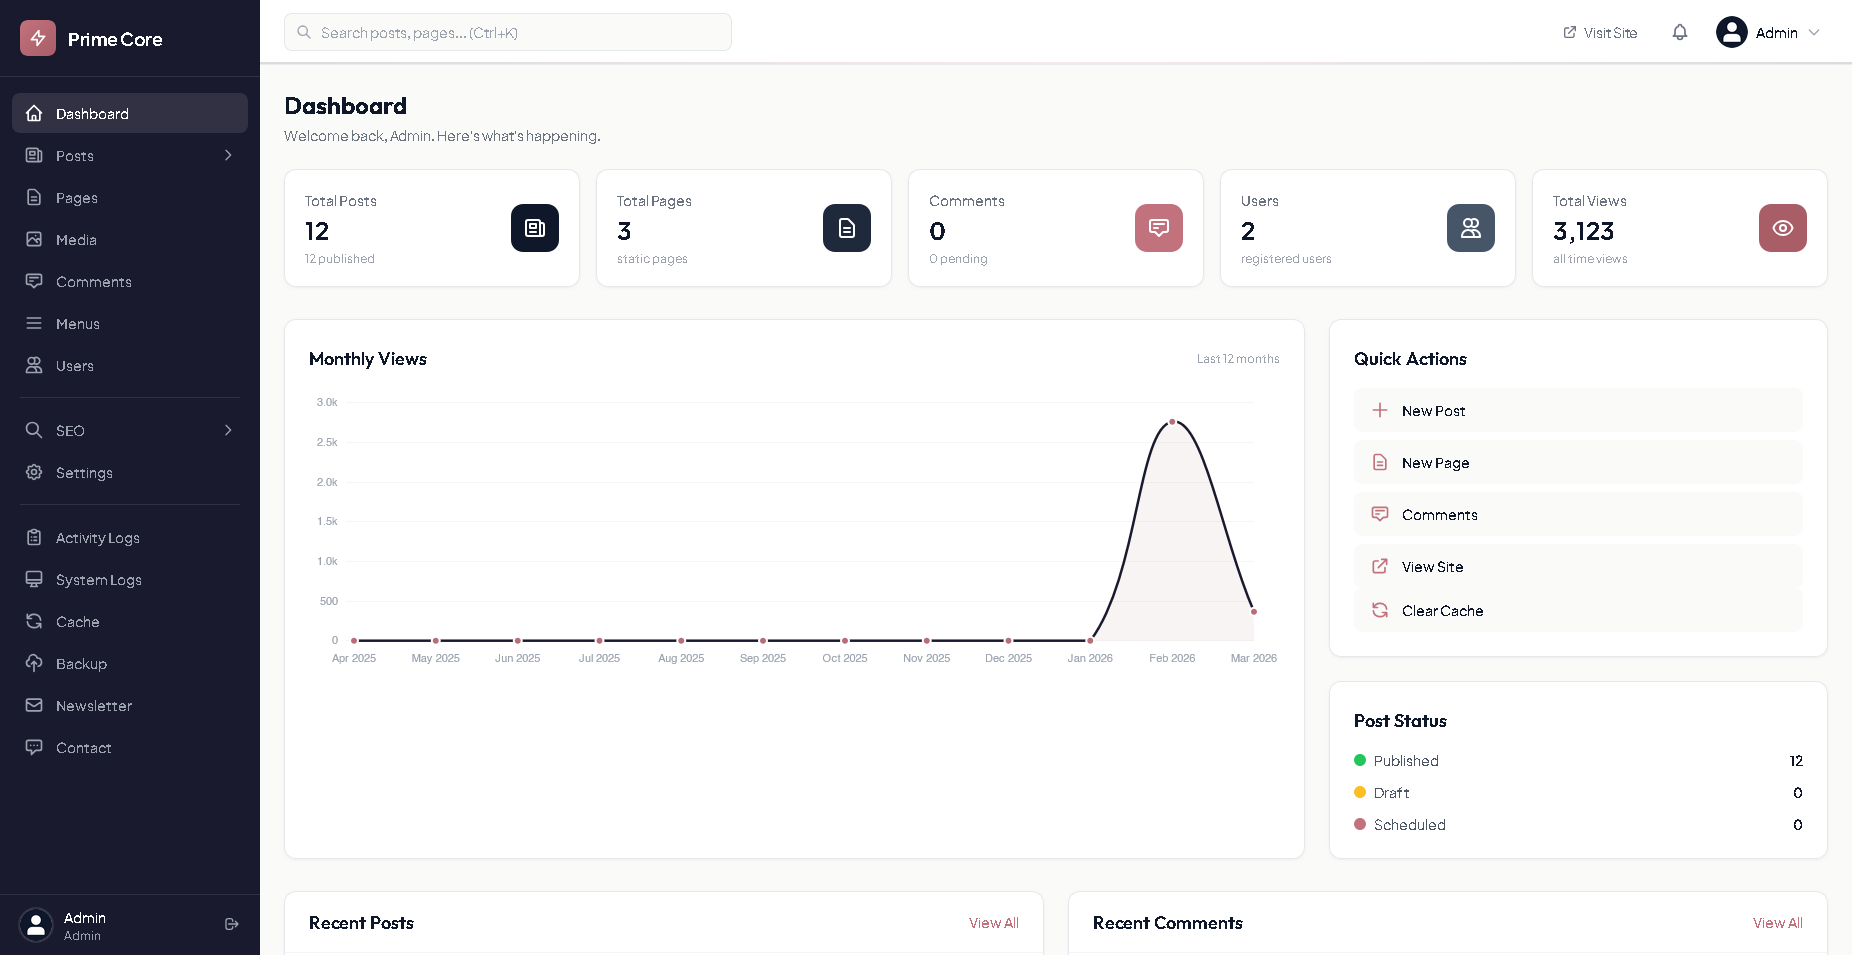Click the Visit Site link
The width and height of the screenshot is (1852, 955).
point(1599,32)
